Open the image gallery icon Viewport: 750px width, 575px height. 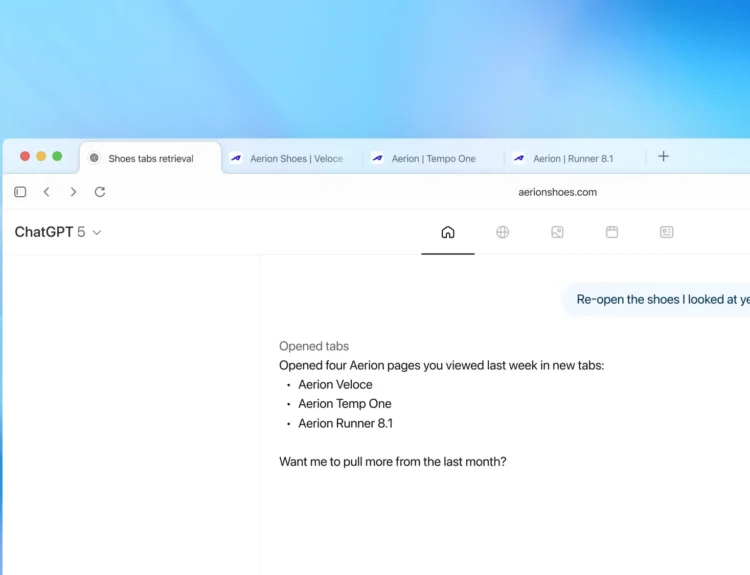click(557, 232)
